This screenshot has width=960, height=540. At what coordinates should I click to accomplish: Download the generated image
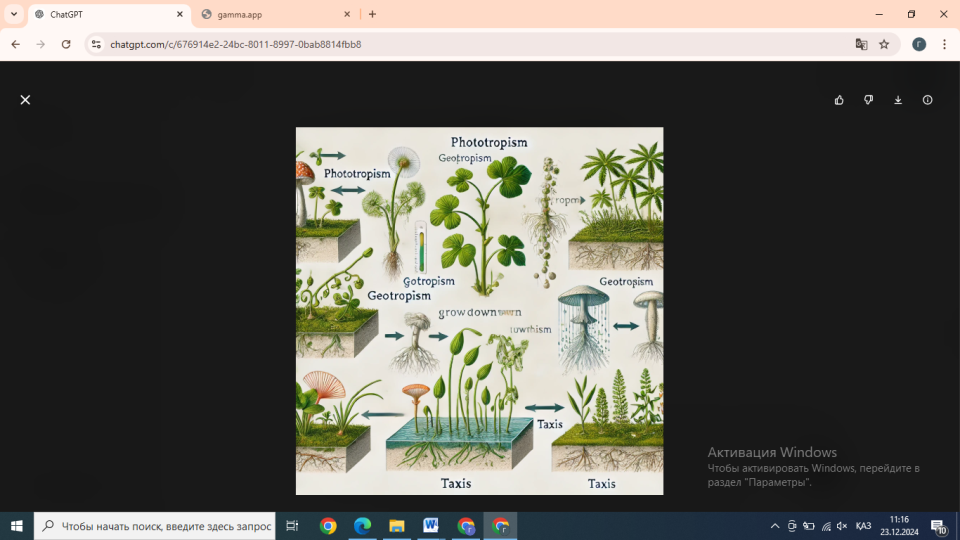(898, 100)
